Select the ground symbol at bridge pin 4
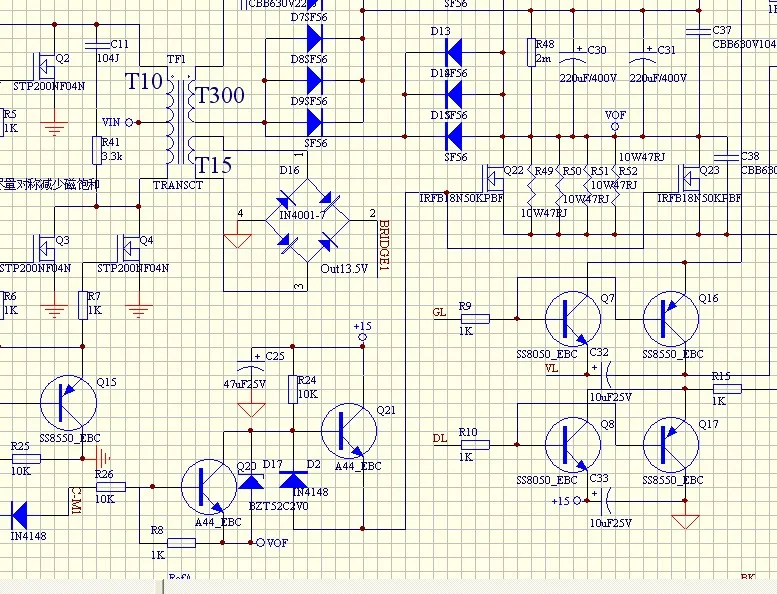777x594 pixels. click(x=237, y=241)
